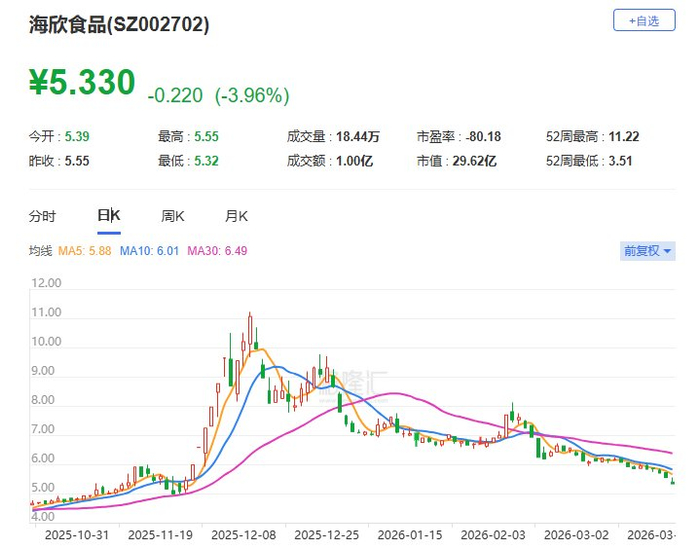Click the 2025-12-08 date axis label
This screenshot has height=549, width=700.
click(x=244, y=535)
